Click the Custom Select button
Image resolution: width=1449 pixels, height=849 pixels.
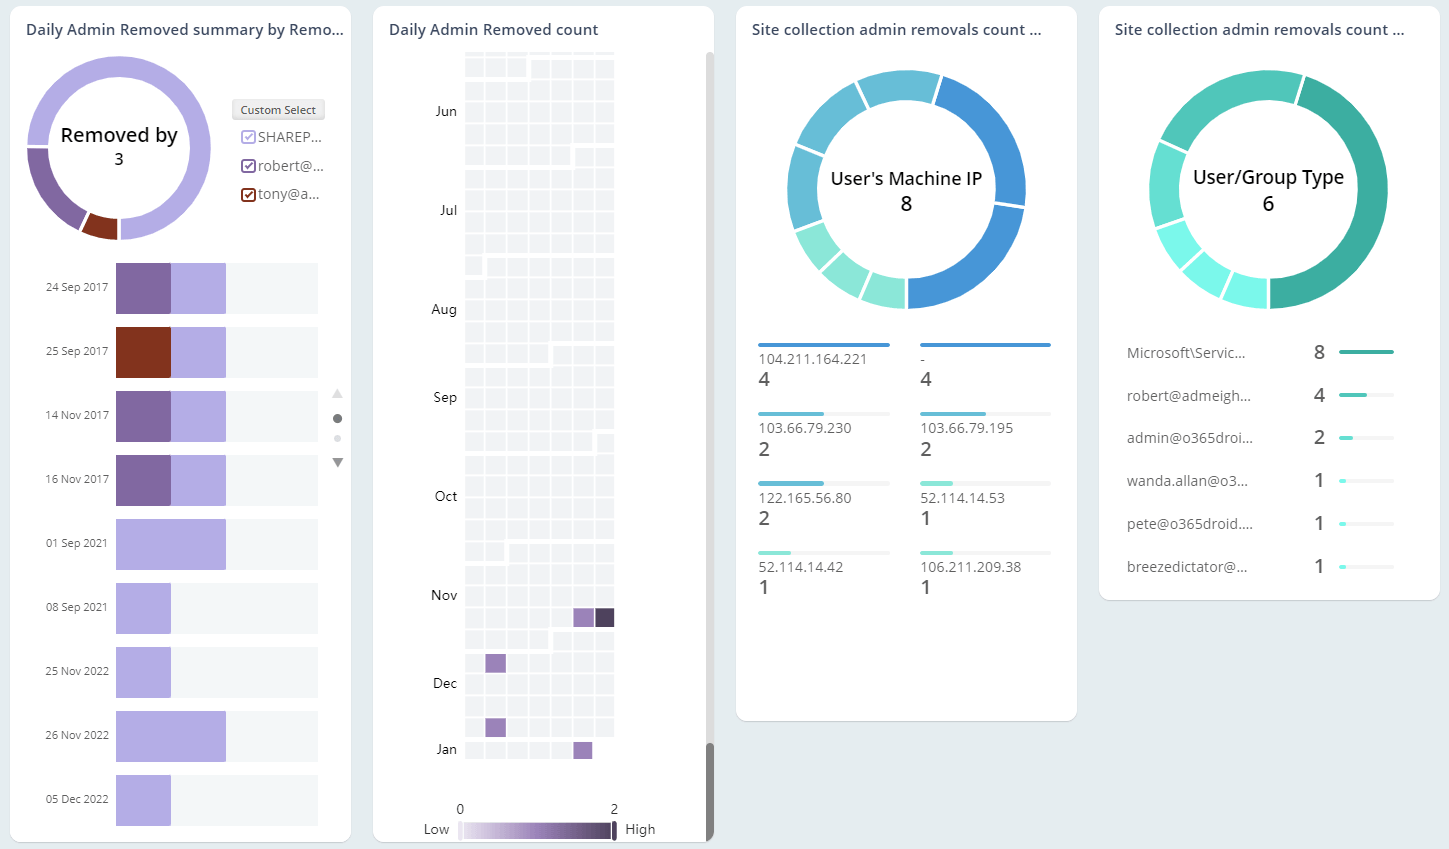point(278,110)
